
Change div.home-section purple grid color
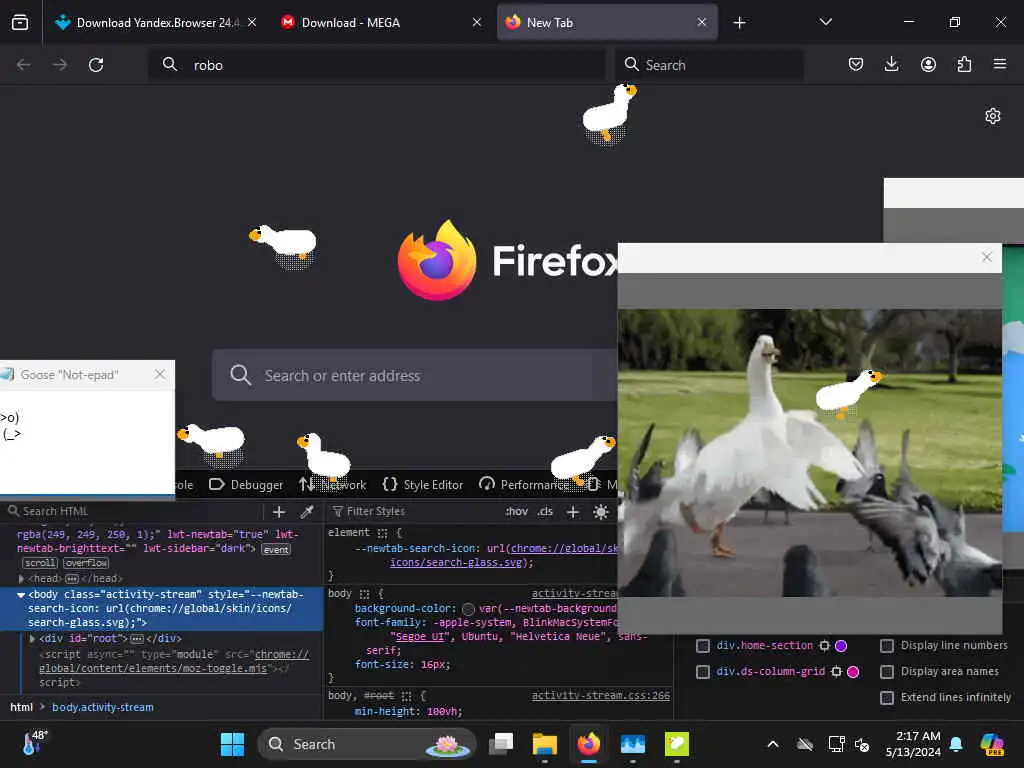(x=841, y=646)
